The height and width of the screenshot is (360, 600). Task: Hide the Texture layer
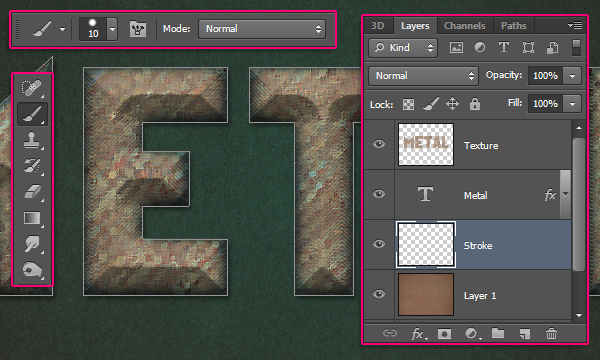coord(379,144)
